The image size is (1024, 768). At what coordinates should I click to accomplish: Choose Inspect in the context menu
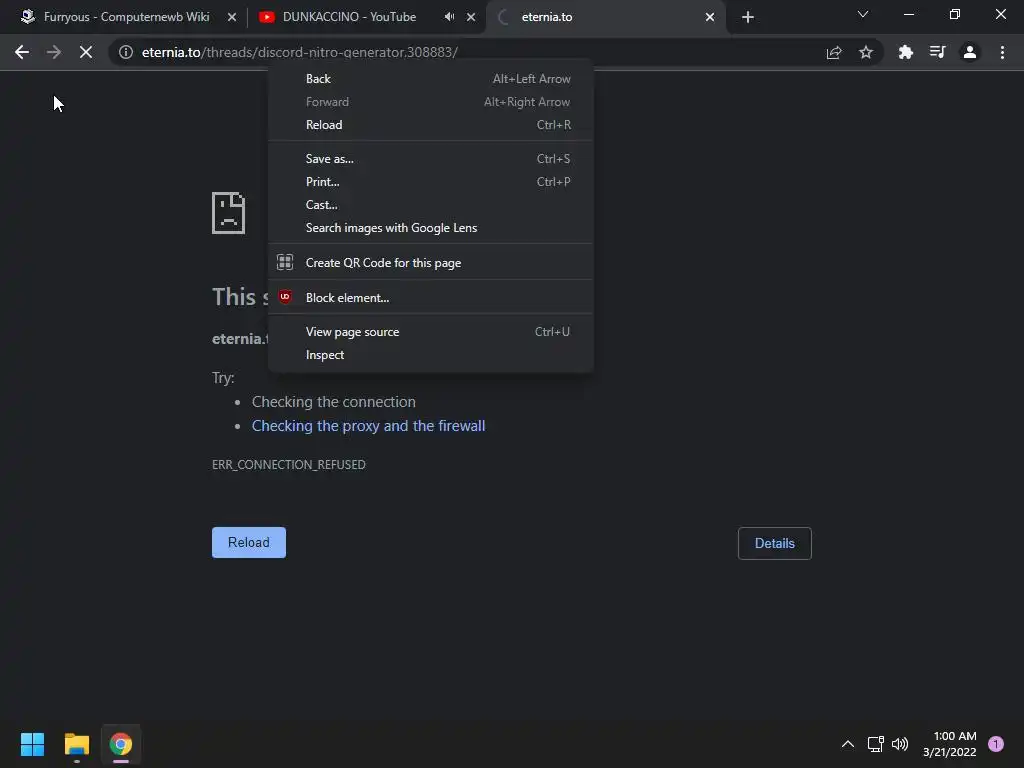pyautogui.click(x=430, y=355)
